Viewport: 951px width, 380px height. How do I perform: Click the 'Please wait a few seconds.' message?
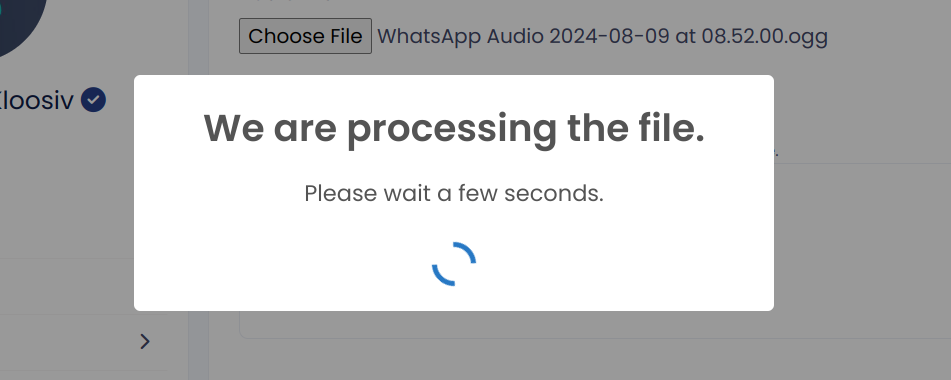(454, 193)
